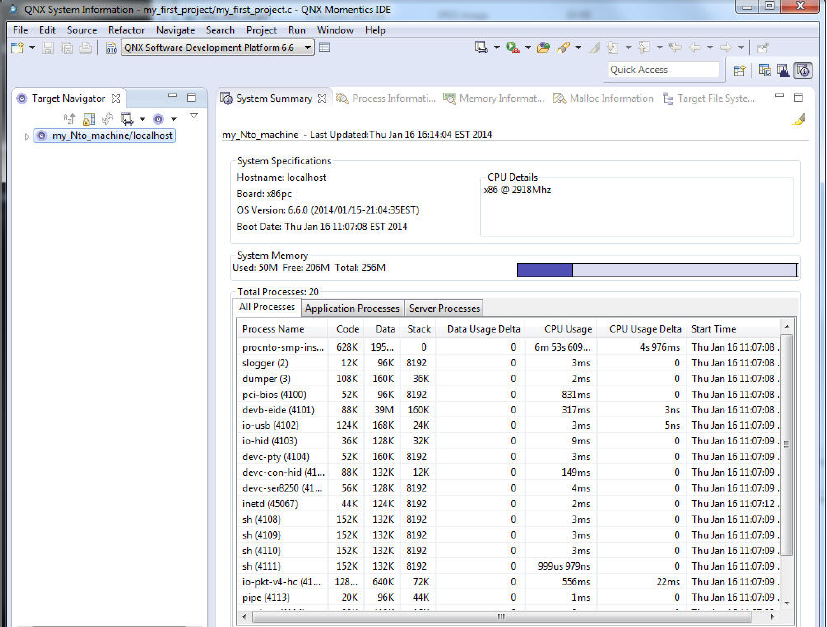Sort by Stack column header
827x627 pixels.
419,329
